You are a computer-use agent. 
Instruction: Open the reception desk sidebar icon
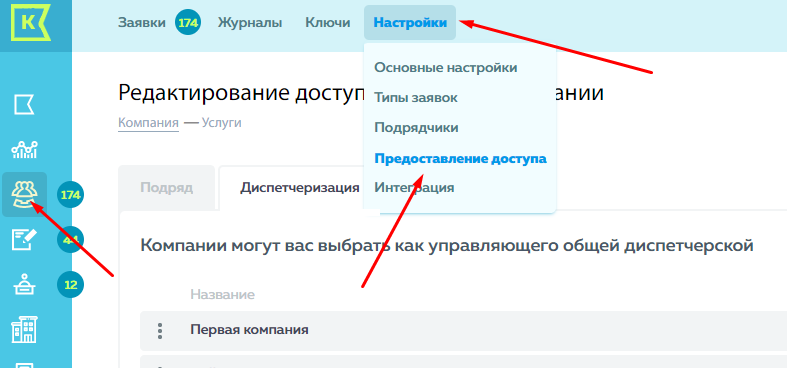point(24,285)
